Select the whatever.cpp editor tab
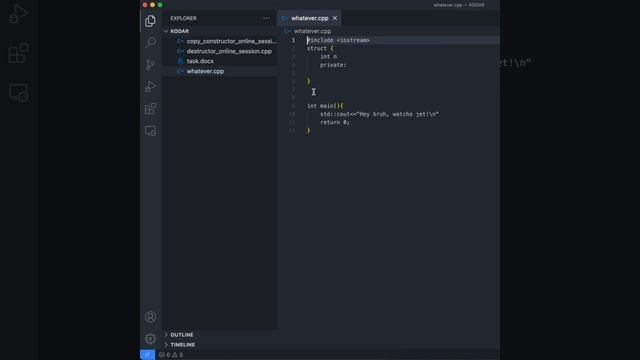 coord(309,18)
